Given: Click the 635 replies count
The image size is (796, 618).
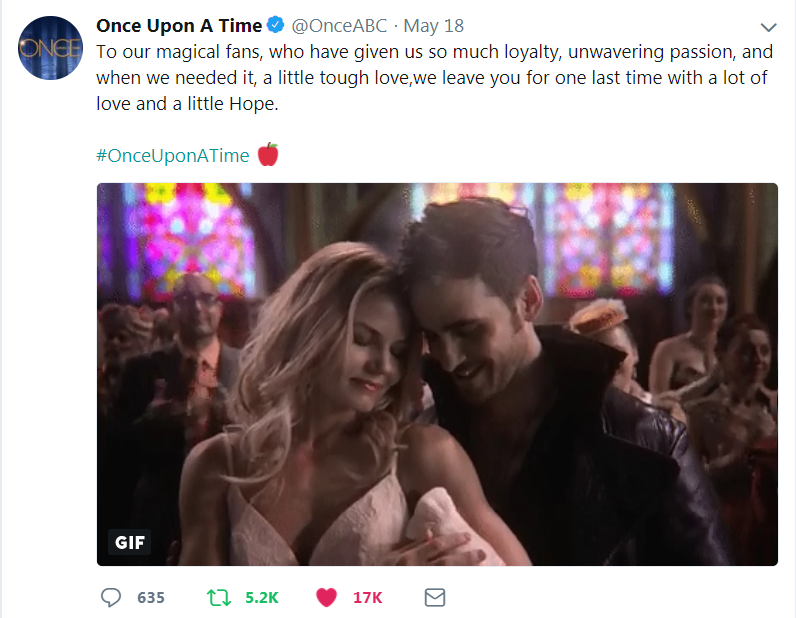Looking at the screenshot, I should pyautogui.click(x=150, y=597).
